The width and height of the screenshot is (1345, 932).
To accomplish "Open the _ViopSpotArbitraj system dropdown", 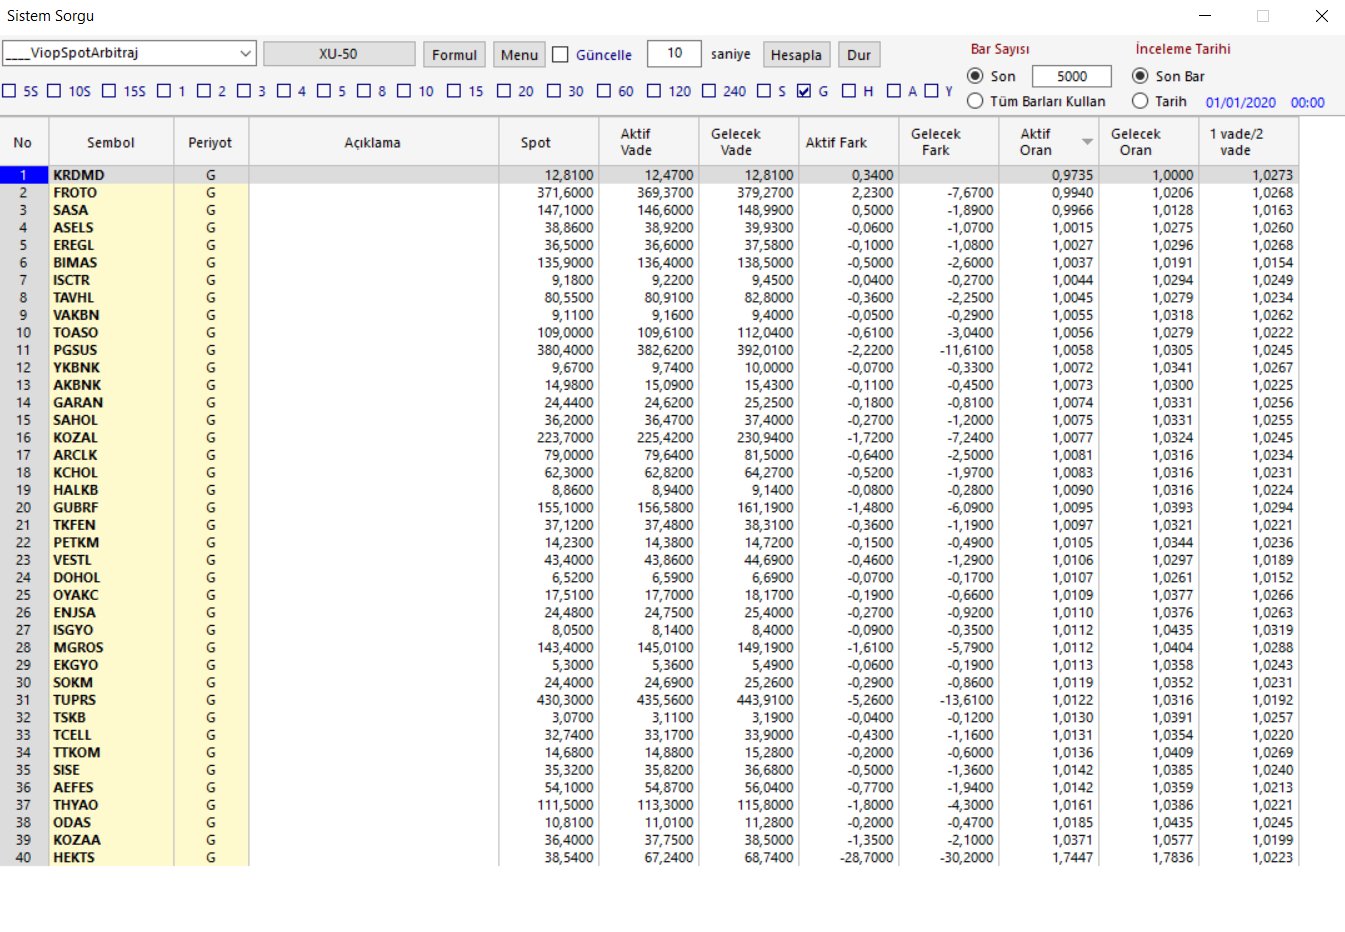I will click(129, 54).
